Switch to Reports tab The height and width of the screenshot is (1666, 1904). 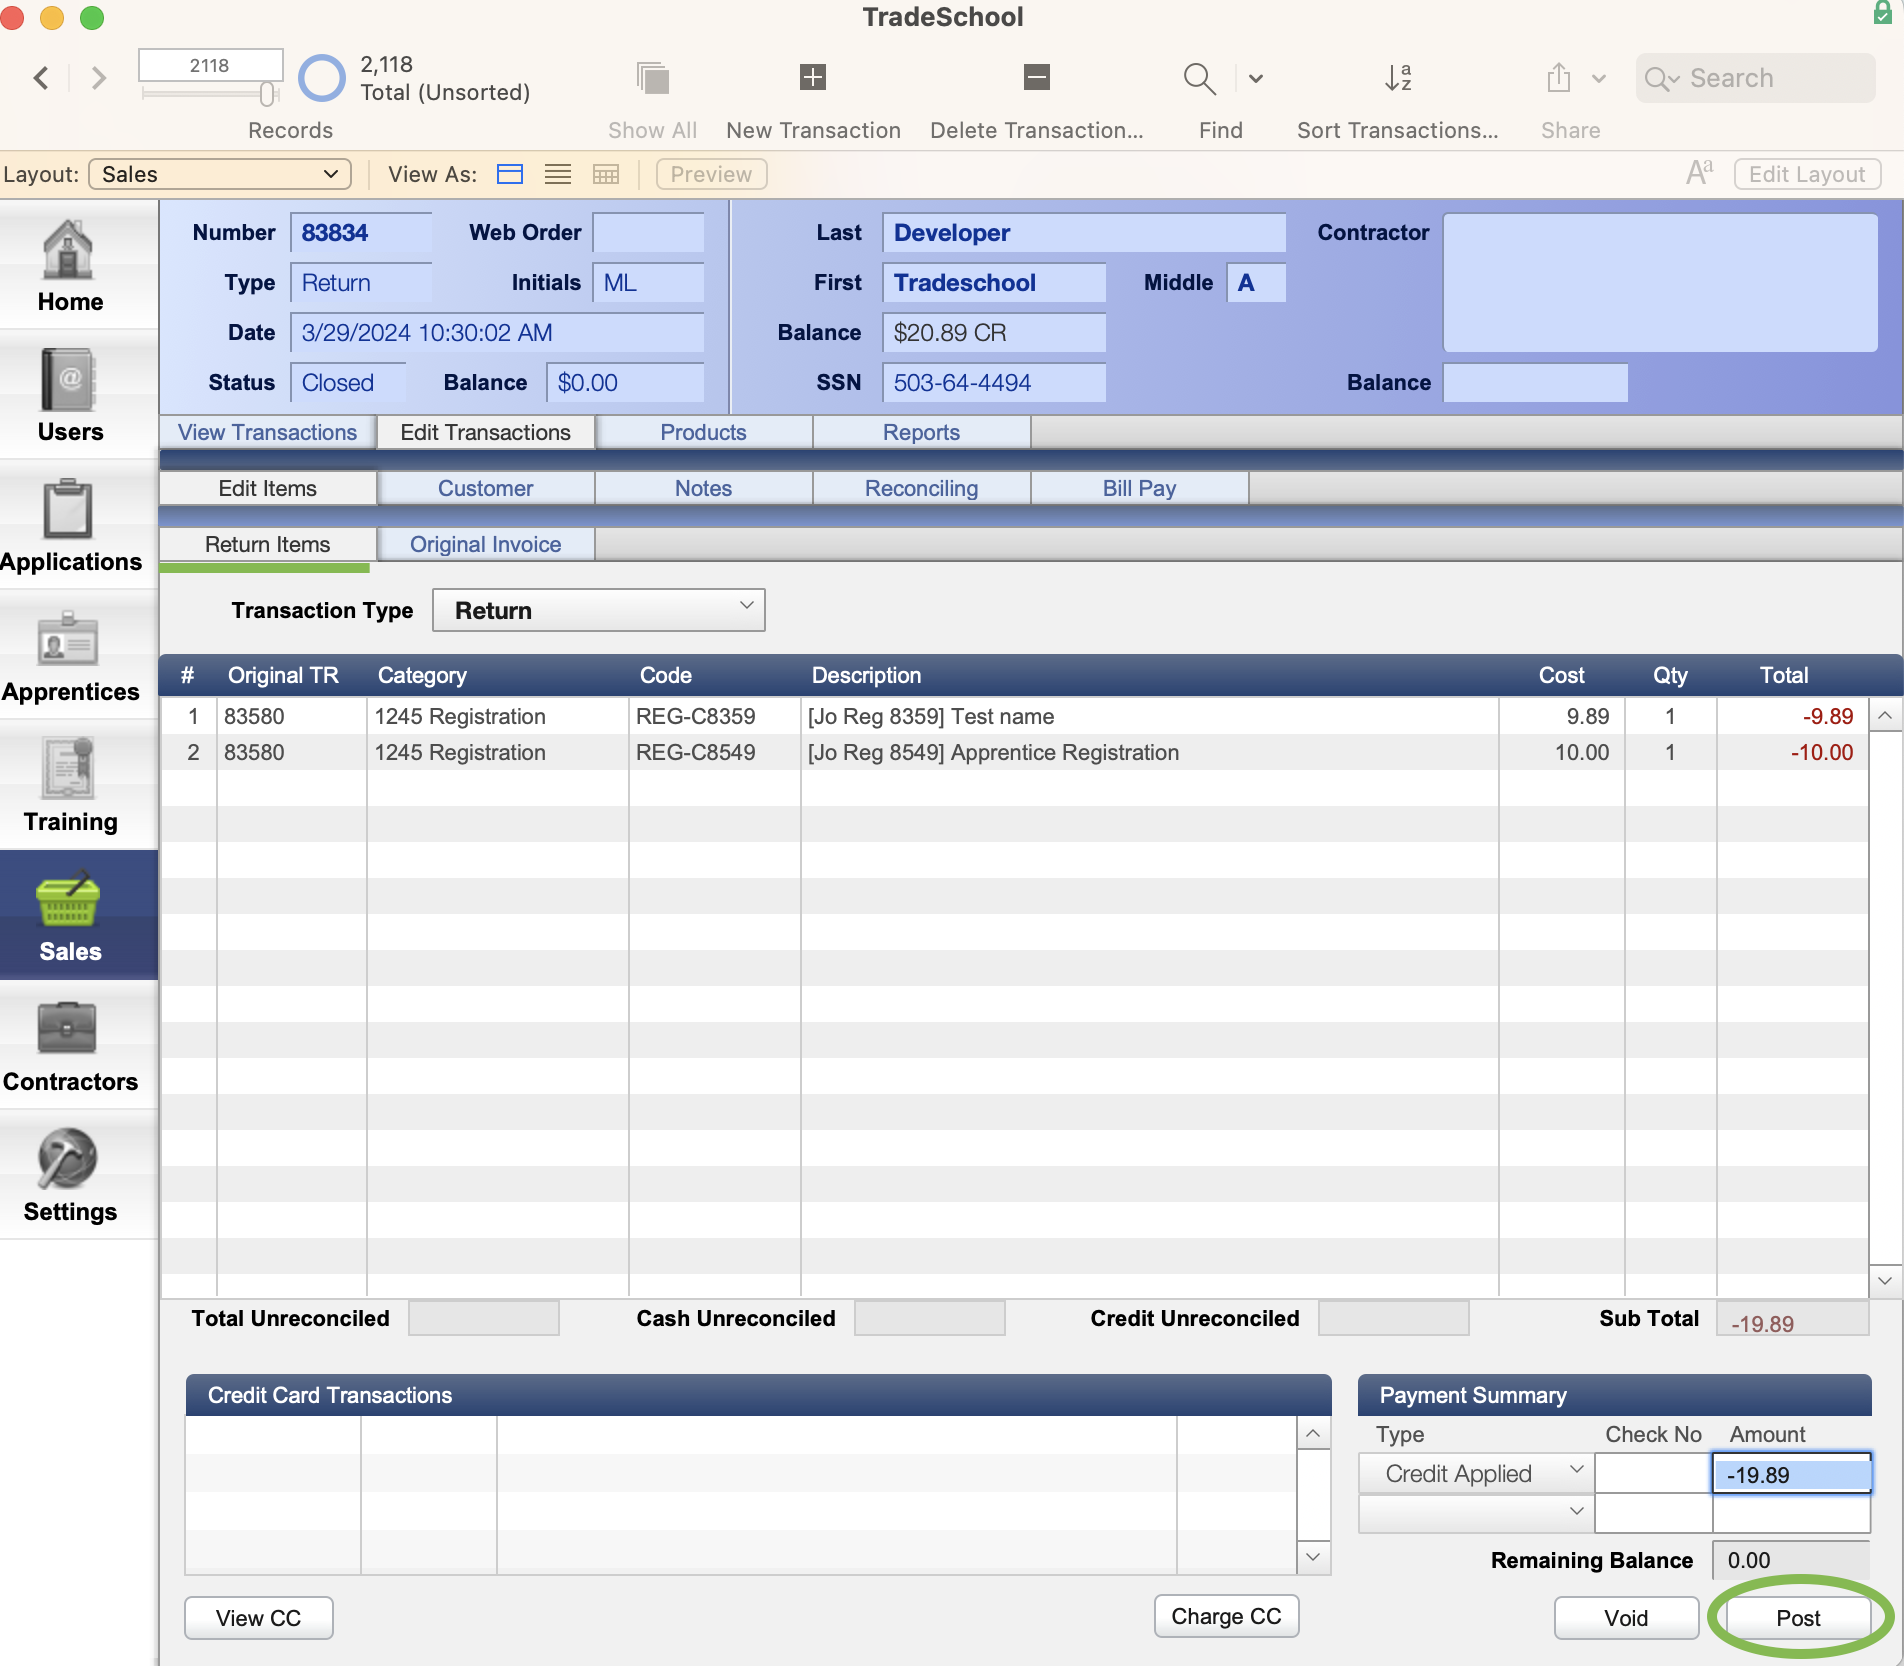pos(921,432)
